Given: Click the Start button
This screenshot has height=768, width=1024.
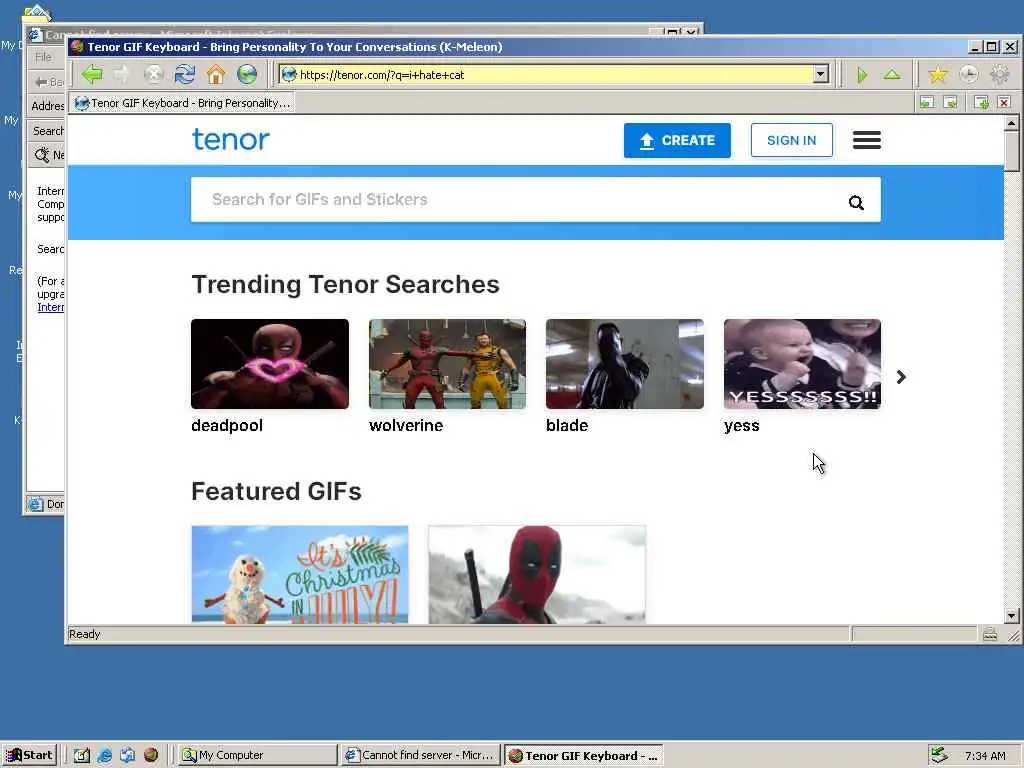Looking at the screenshot, I should pos(30,755).
